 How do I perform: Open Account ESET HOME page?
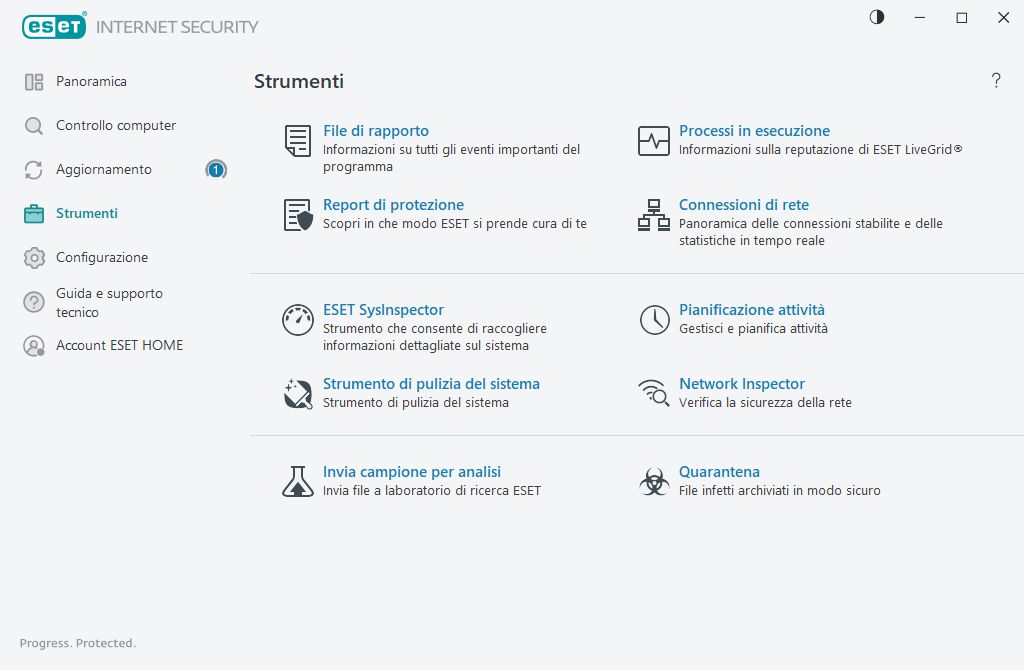(119, 346)
